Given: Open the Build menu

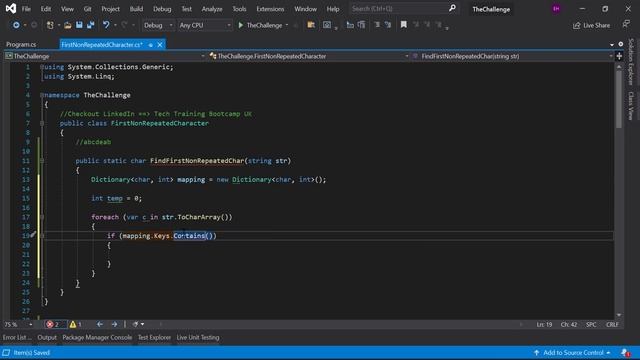Looking at the screenshot, I should 136,9.
